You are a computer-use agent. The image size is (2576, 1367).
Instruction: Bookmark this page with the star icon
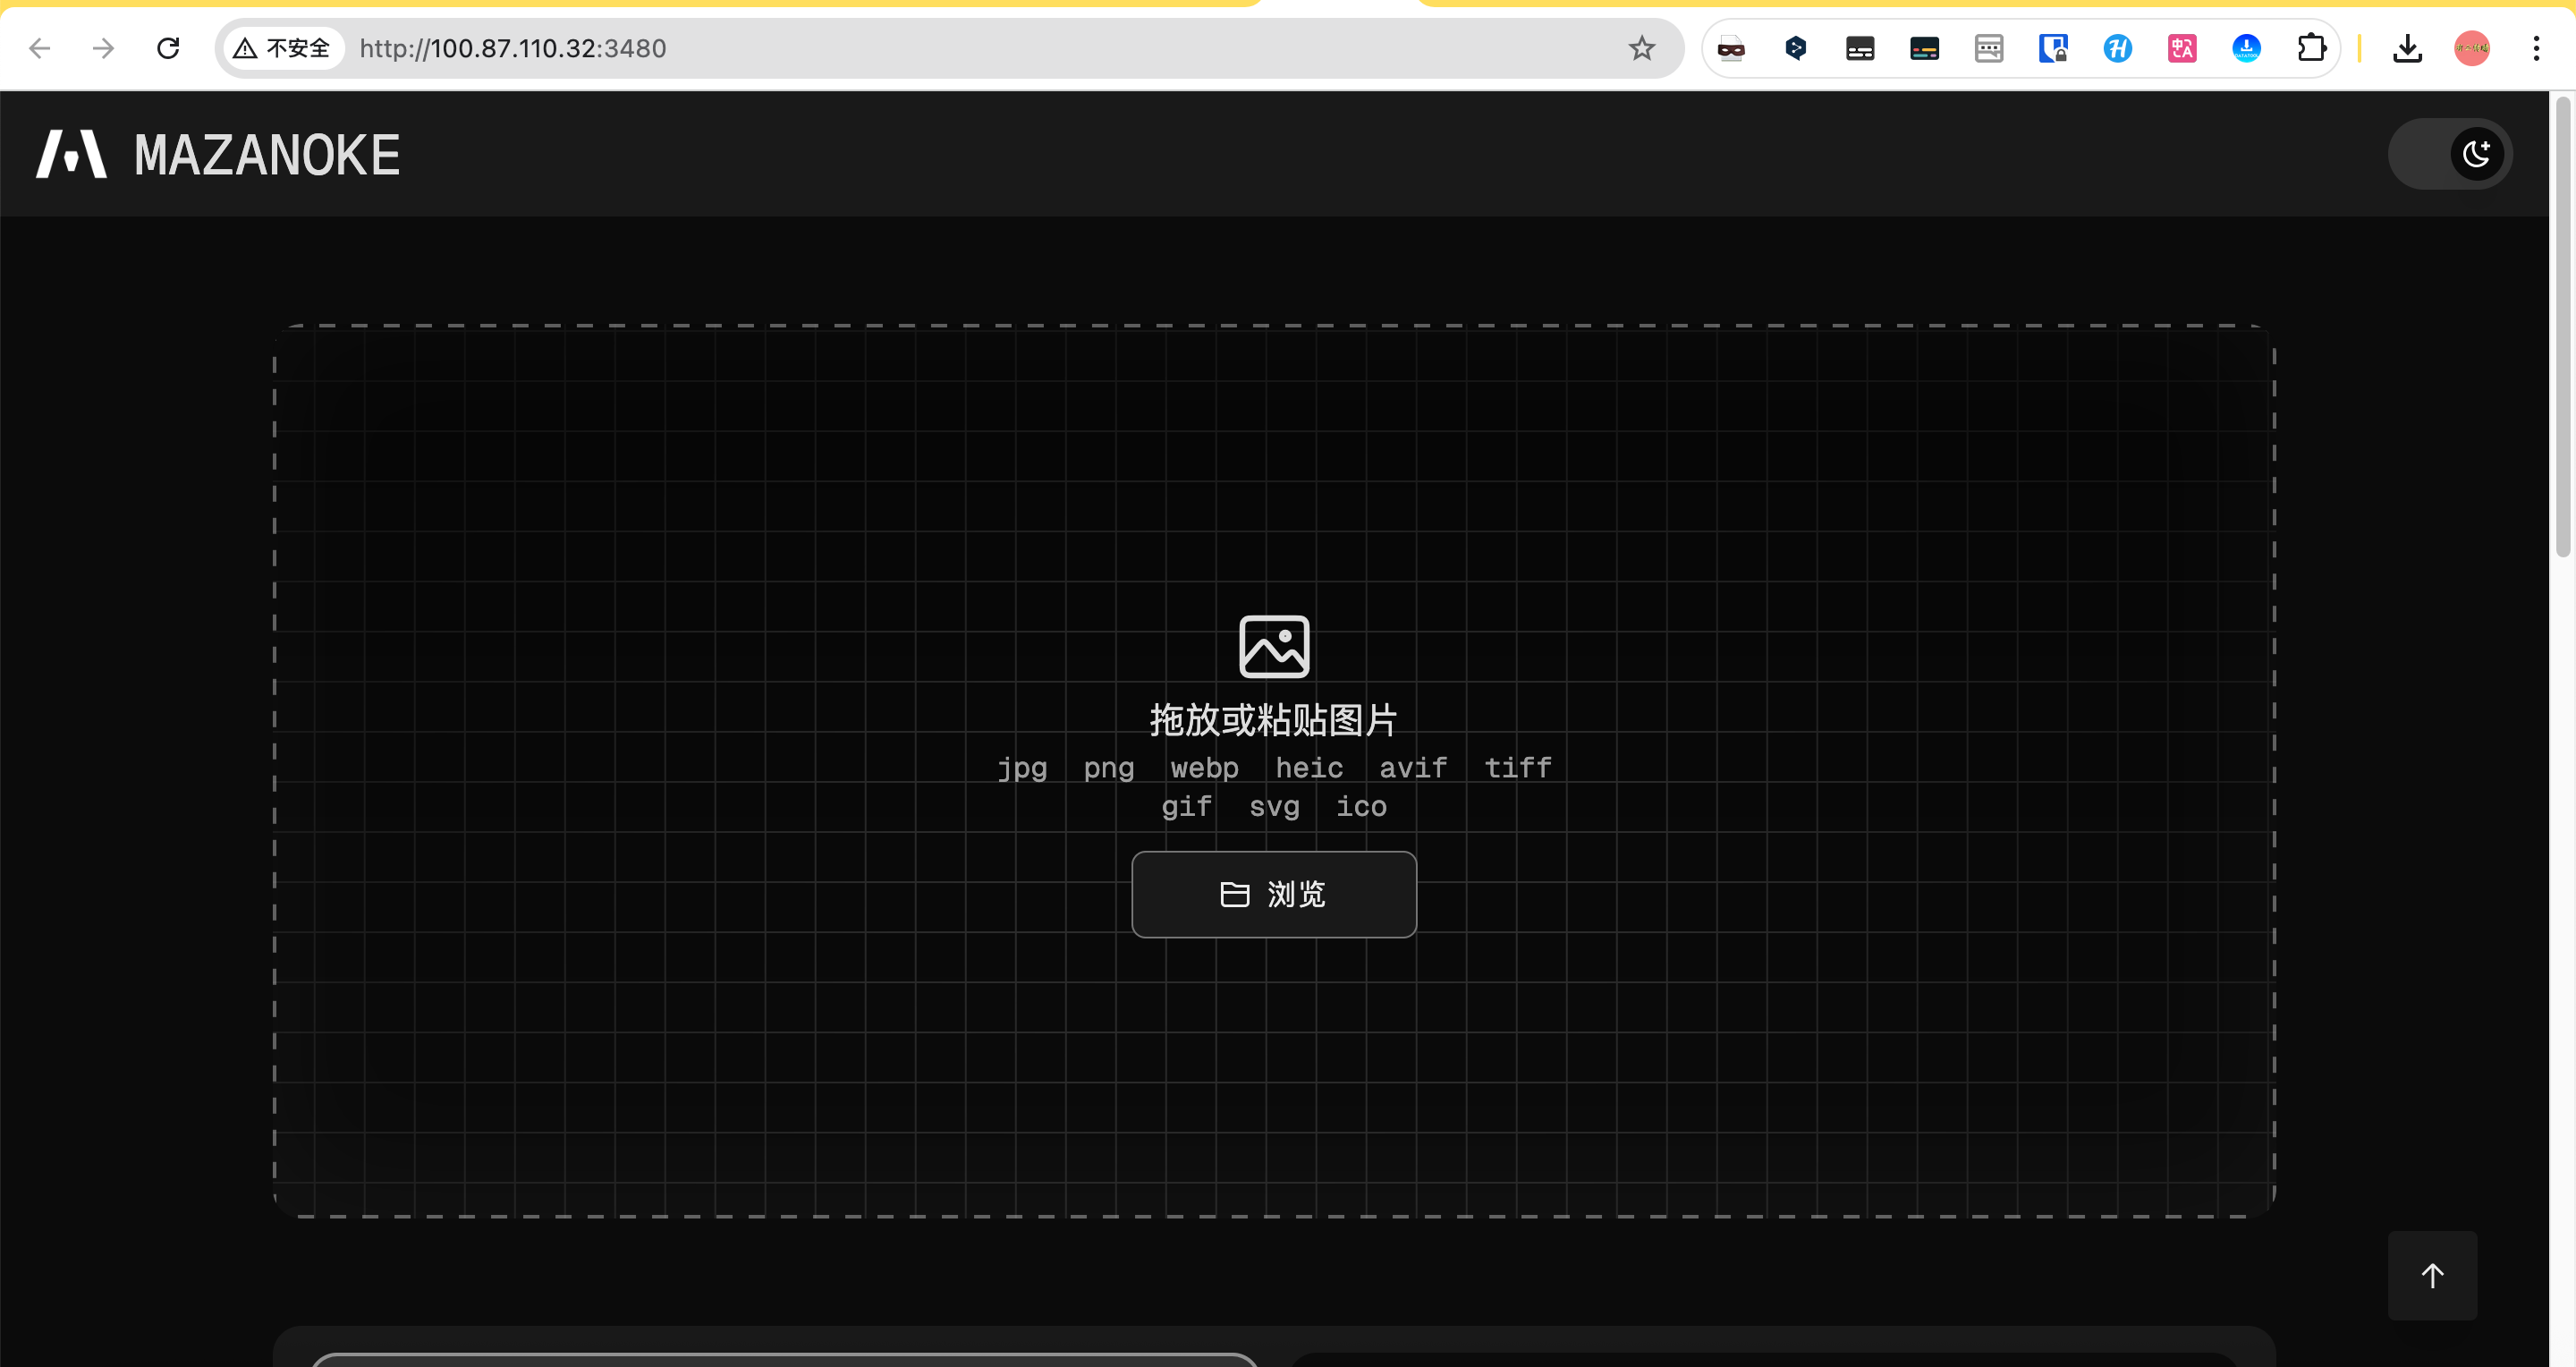(1641, 48)
